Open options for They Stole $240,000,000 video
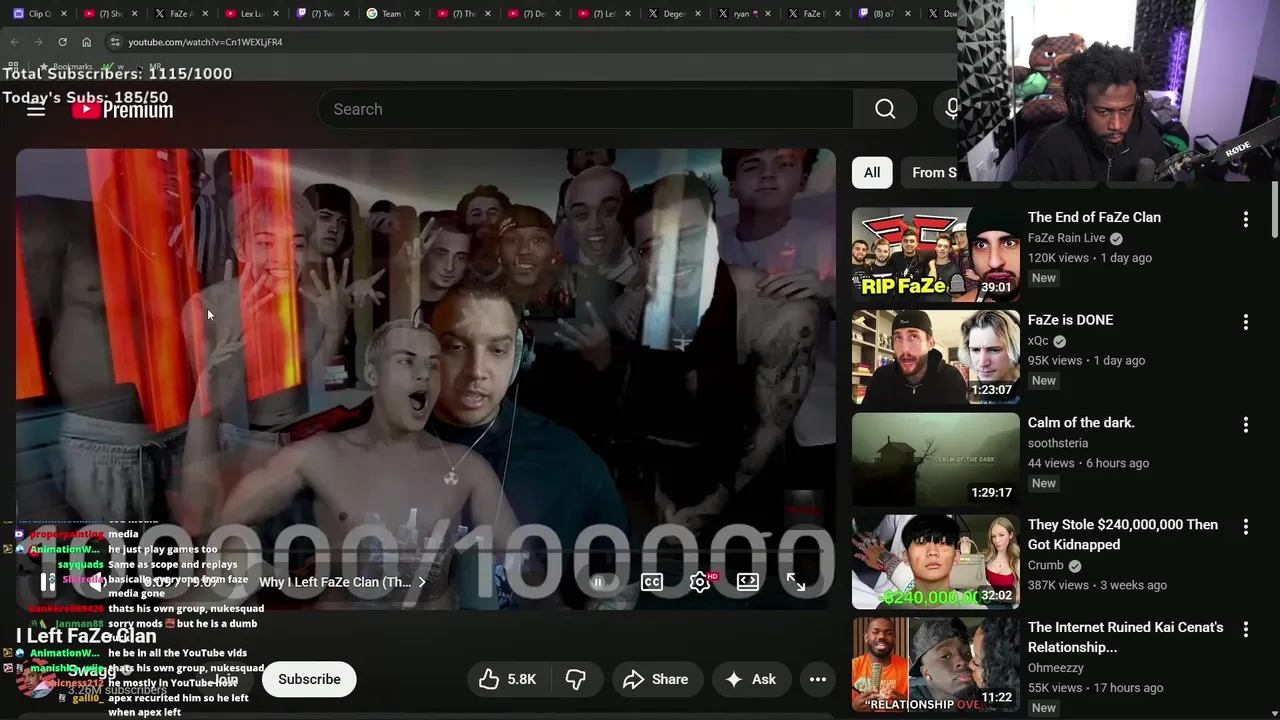 [x=1245, y=527]
